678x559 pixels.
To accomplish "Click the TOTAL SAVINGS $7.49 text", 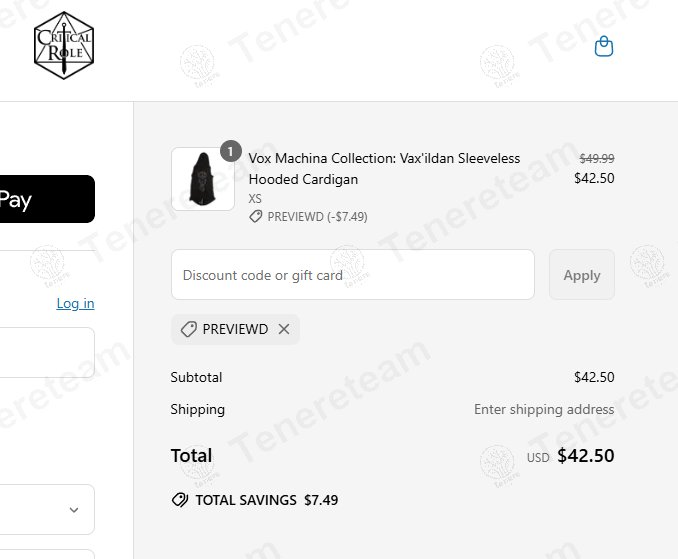I will point(266,500).
